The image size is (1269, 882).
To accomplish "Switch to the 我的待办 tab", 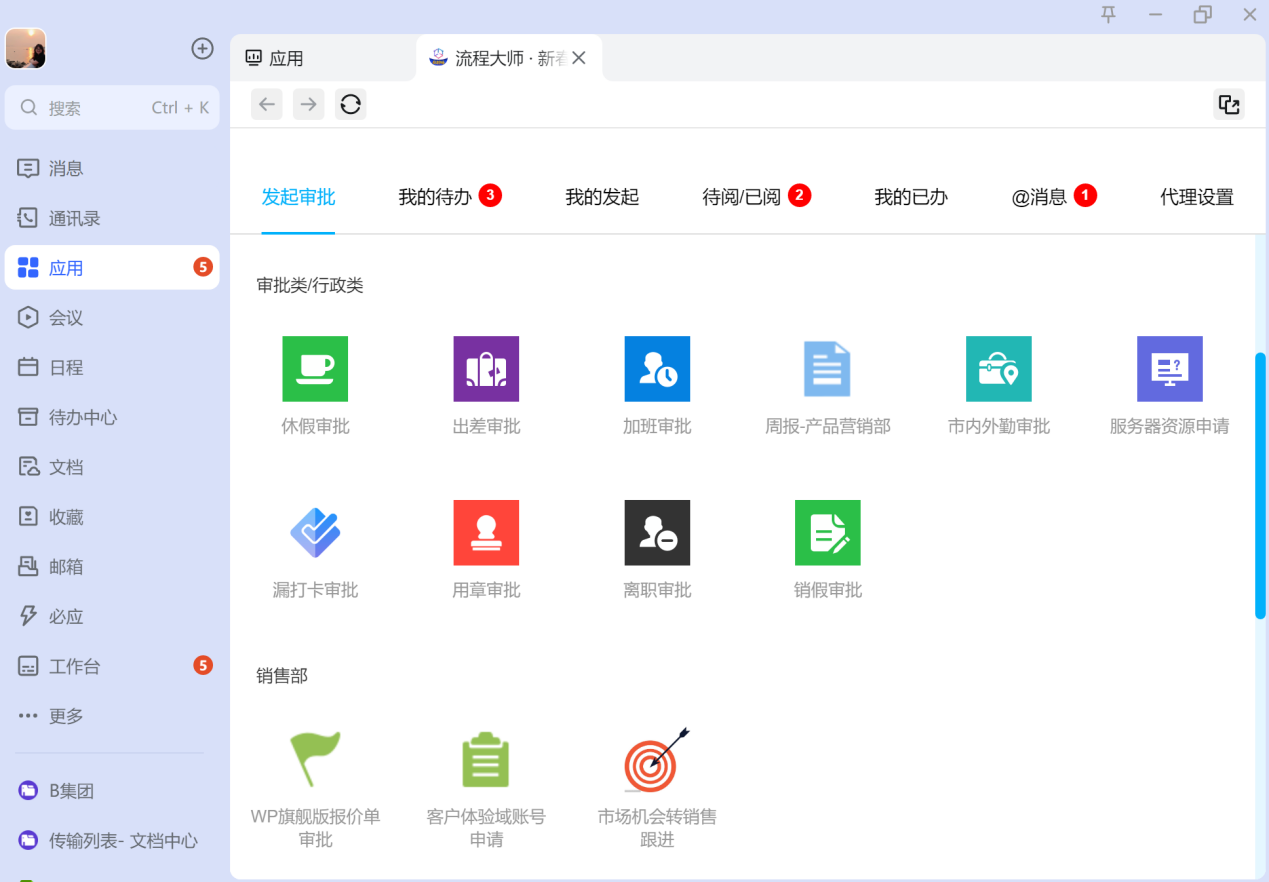I will (435, 197).
